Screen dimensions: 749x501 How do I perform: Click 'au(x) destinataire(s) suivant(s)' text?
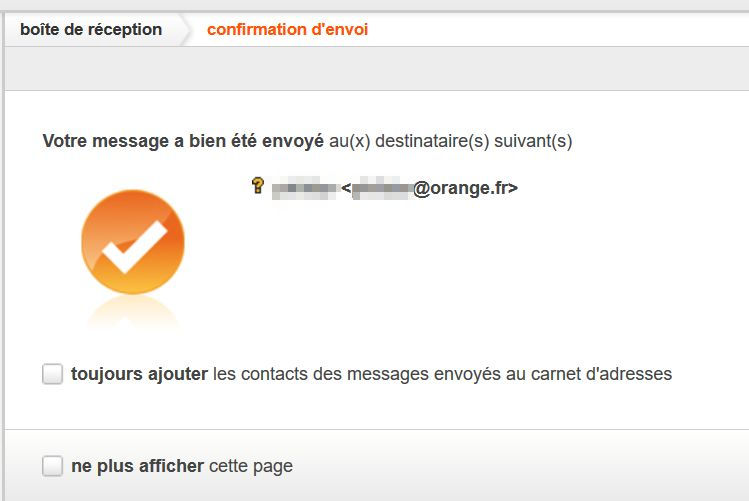(x=450, y=141)
